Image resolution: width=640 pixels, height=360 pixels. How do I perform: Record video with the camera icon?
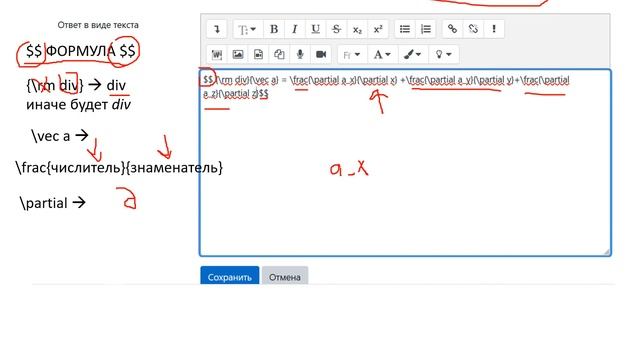(x=321, y=55)
